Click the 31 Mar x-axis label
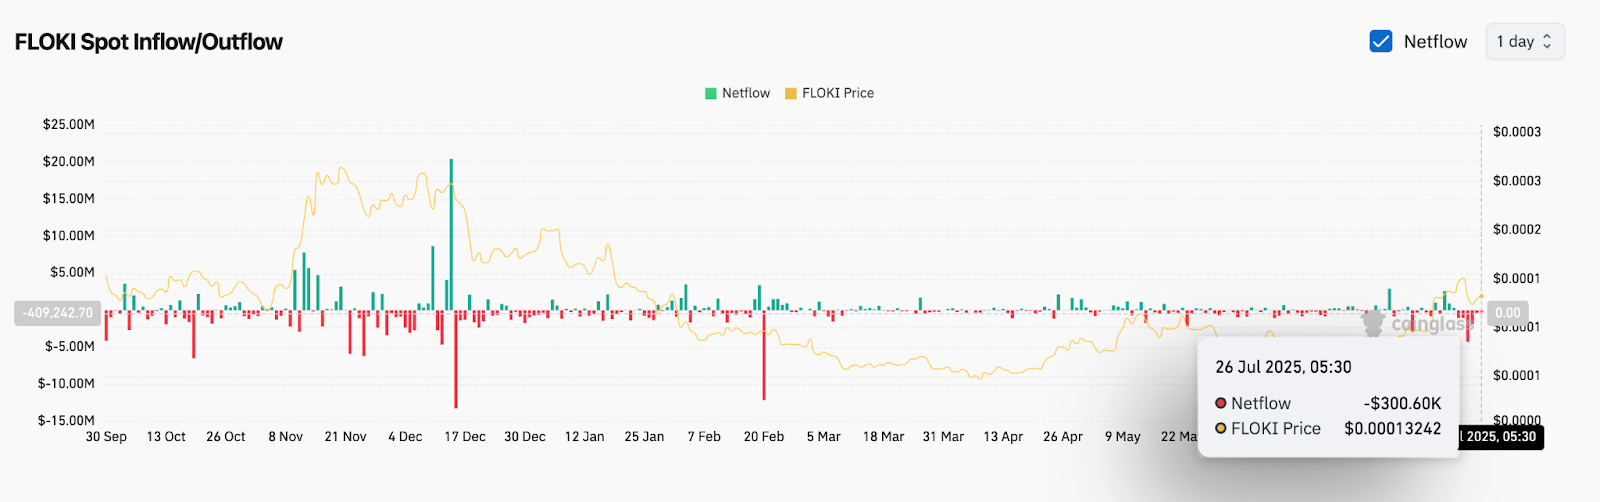Image resolution: width=1600 pixels, height=502 pixels. (x=943, y=437)
